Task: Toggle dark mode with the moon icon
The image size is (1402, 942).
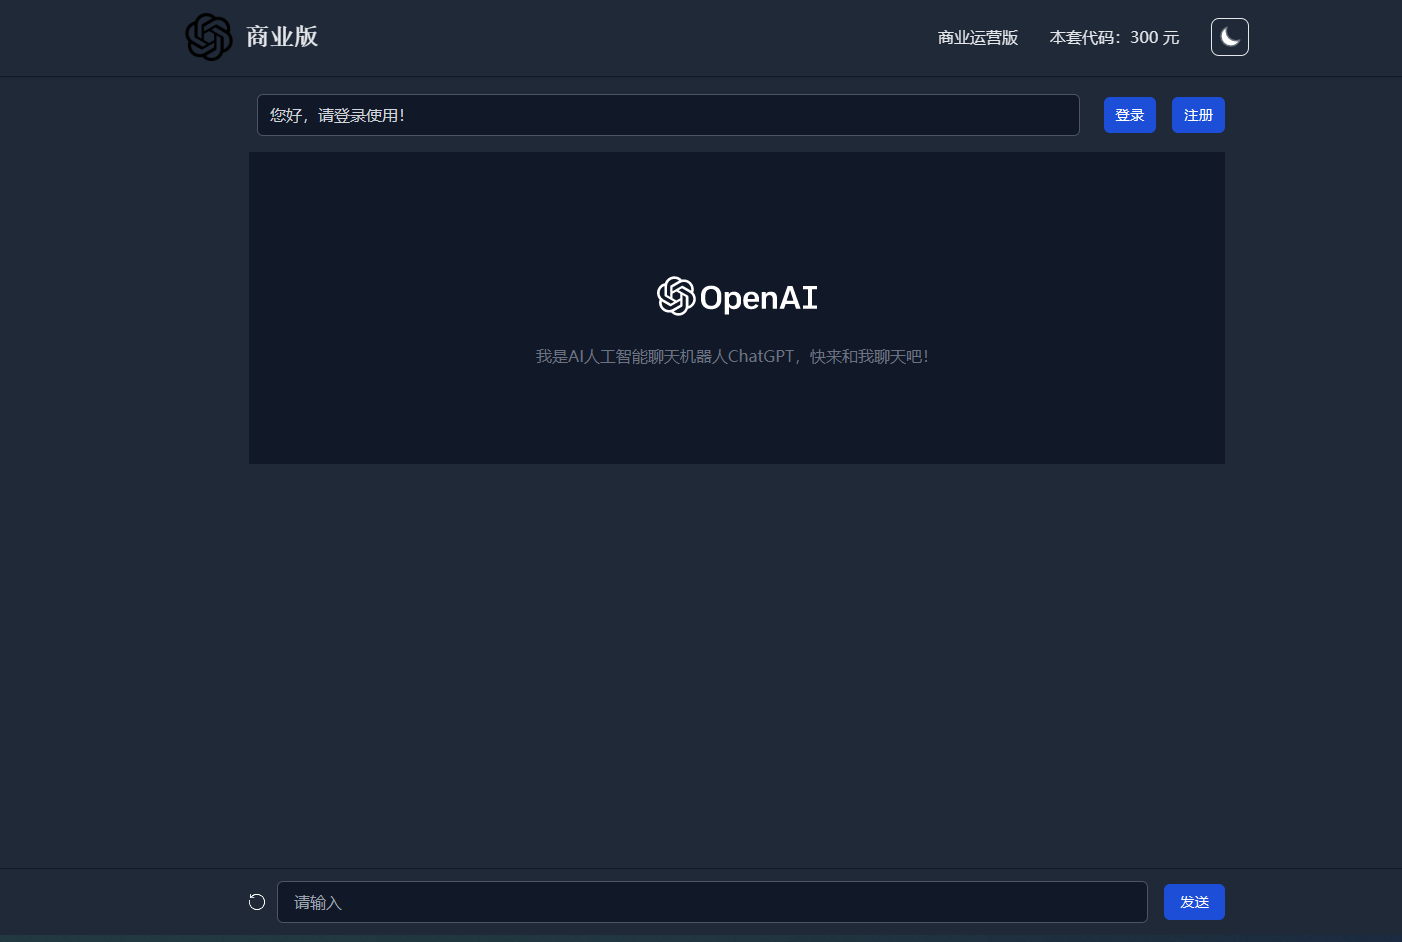Action: [x=1229, y=37]
